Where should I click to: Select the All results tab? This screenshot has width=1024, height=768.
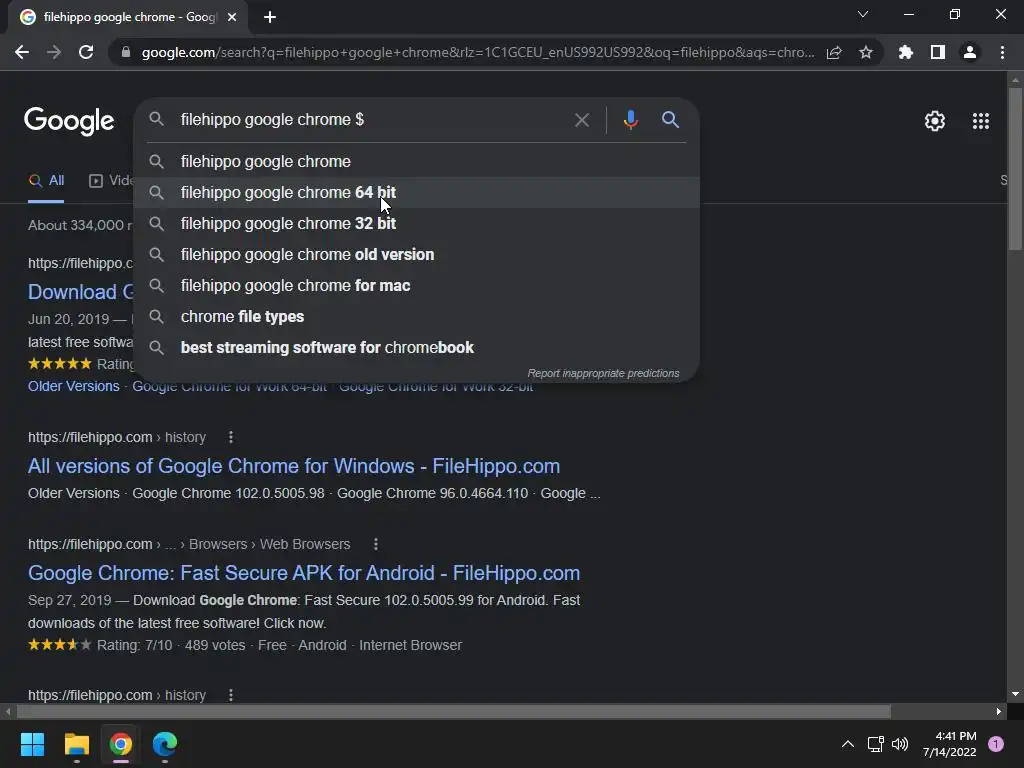[46, 181]
